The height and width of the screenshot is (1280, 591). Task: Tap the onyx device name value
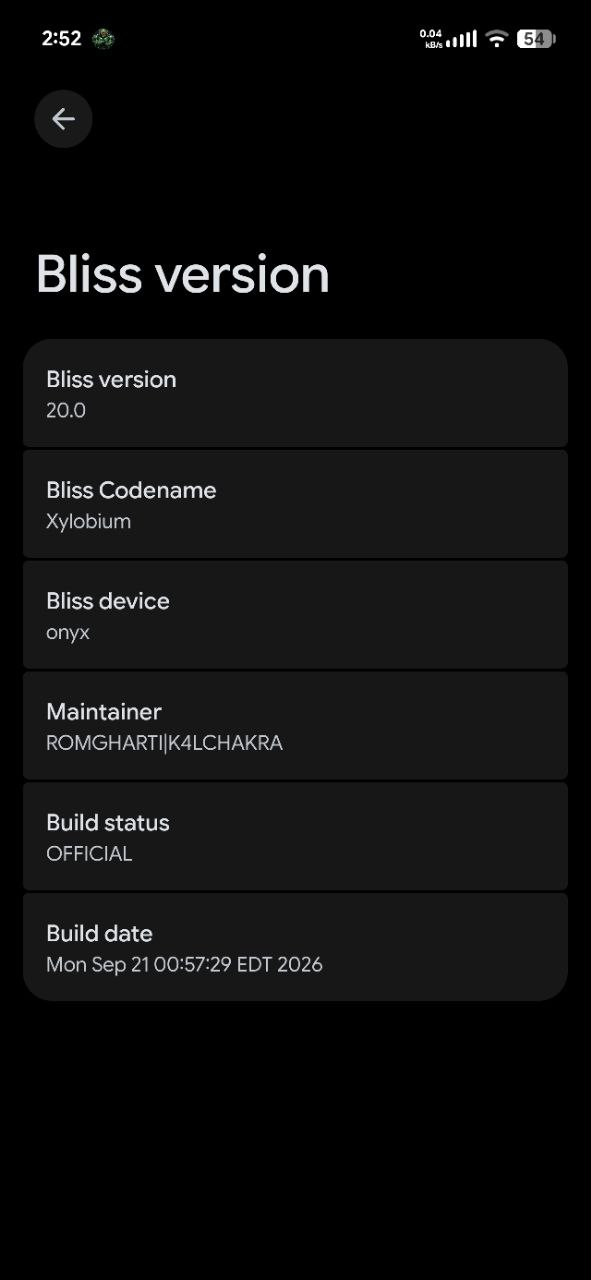pyautogui.click(x=68, y=633)
